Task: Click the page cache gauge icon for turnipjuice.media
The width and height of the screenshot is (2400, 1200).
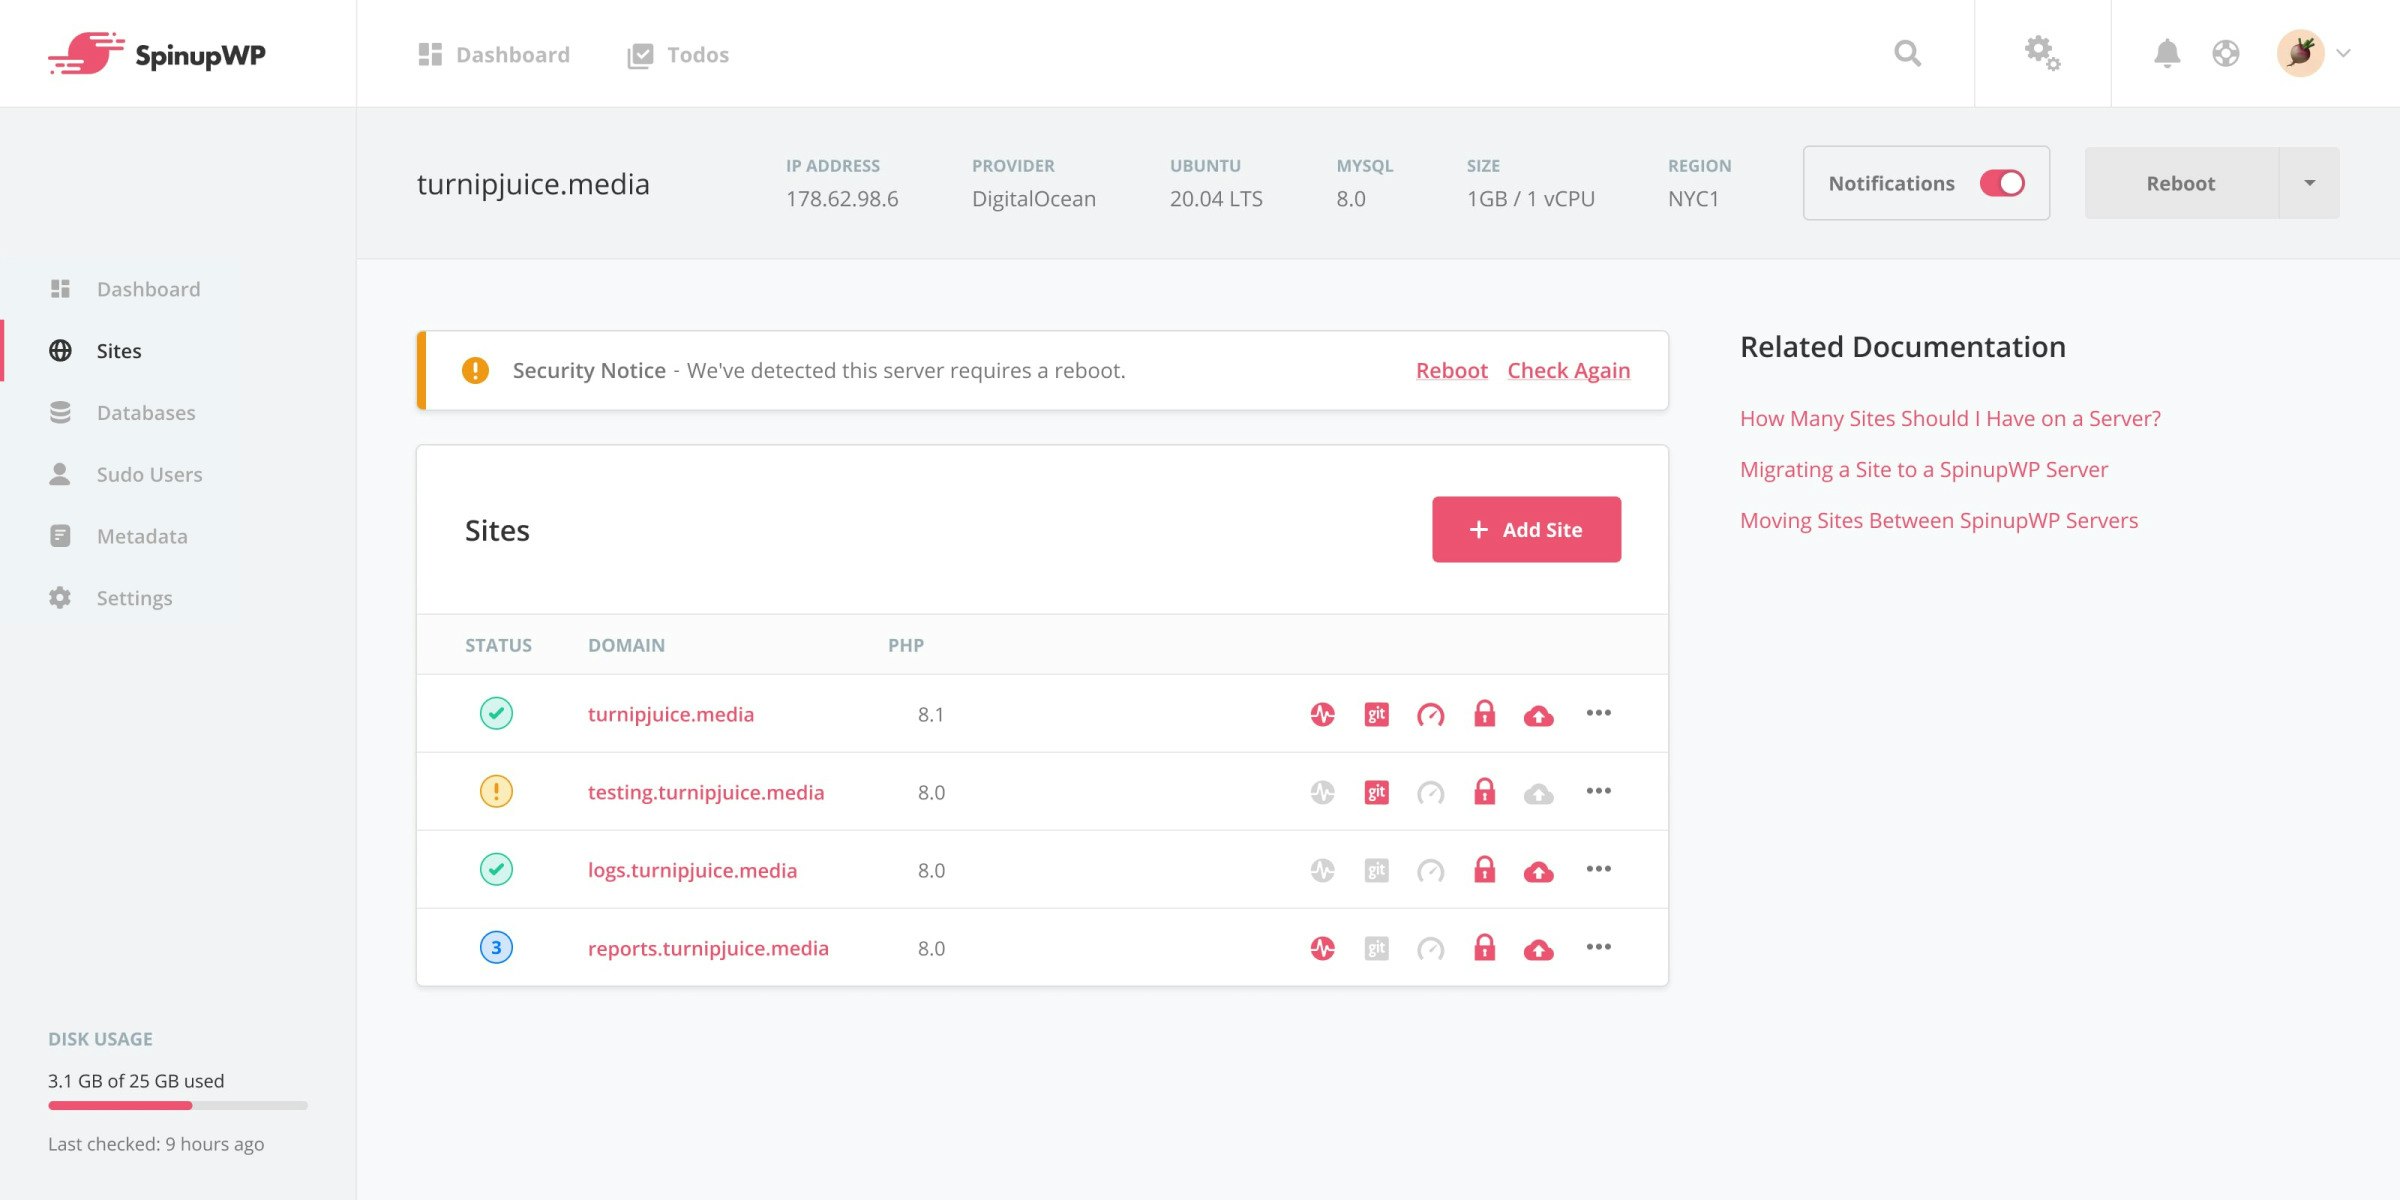Action: click(1430, 714)
